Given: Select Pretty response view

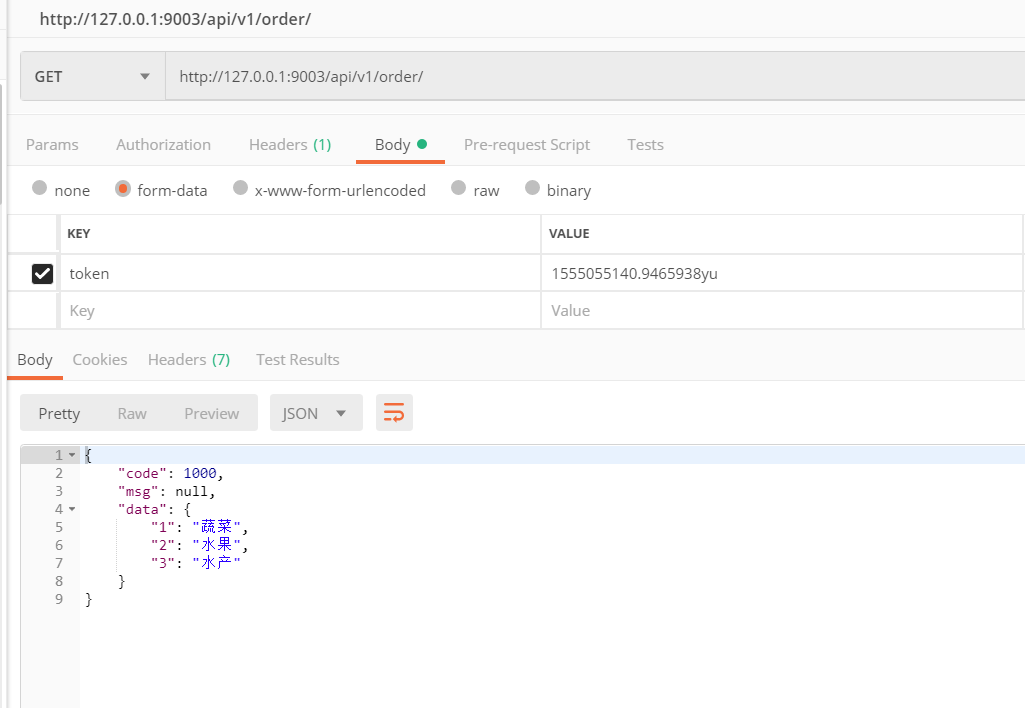Looking at the screenshot, I should coord(59,413).
